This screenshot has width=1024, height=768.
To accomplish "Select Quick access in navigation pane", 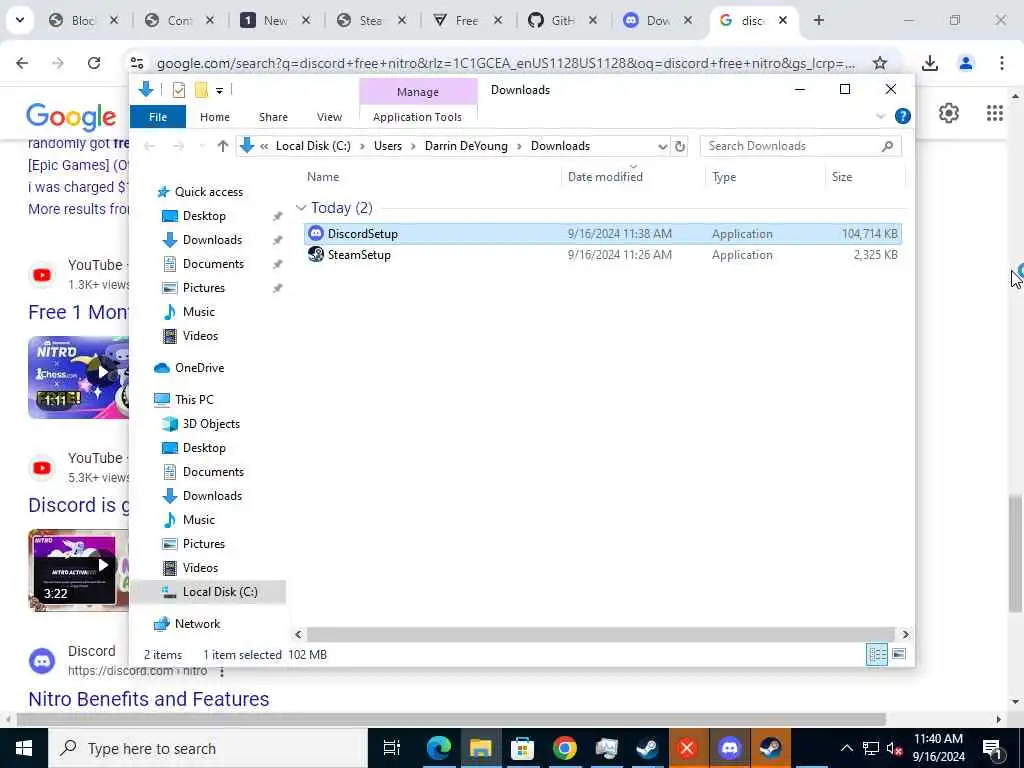I will 208,192.
